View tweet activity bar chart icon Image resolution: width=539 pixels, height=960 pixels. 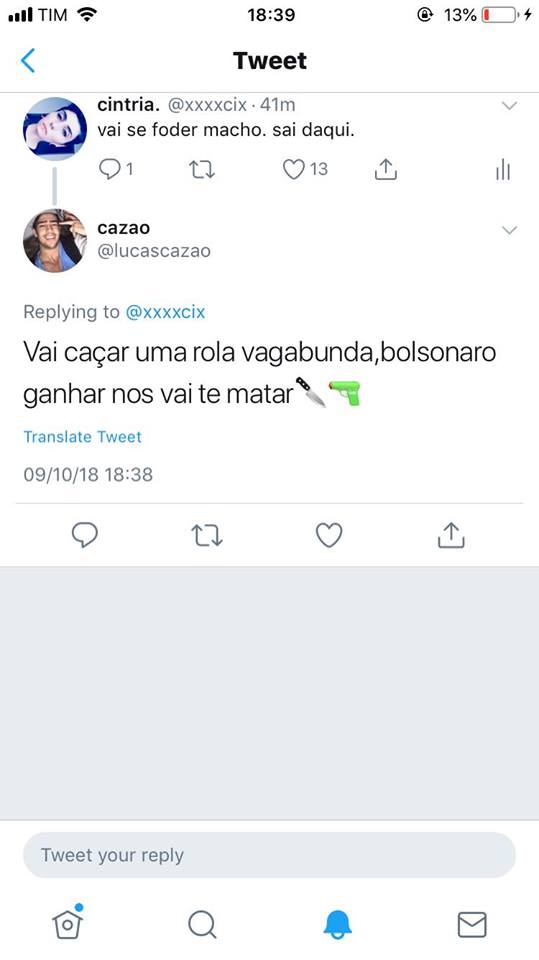503,170
